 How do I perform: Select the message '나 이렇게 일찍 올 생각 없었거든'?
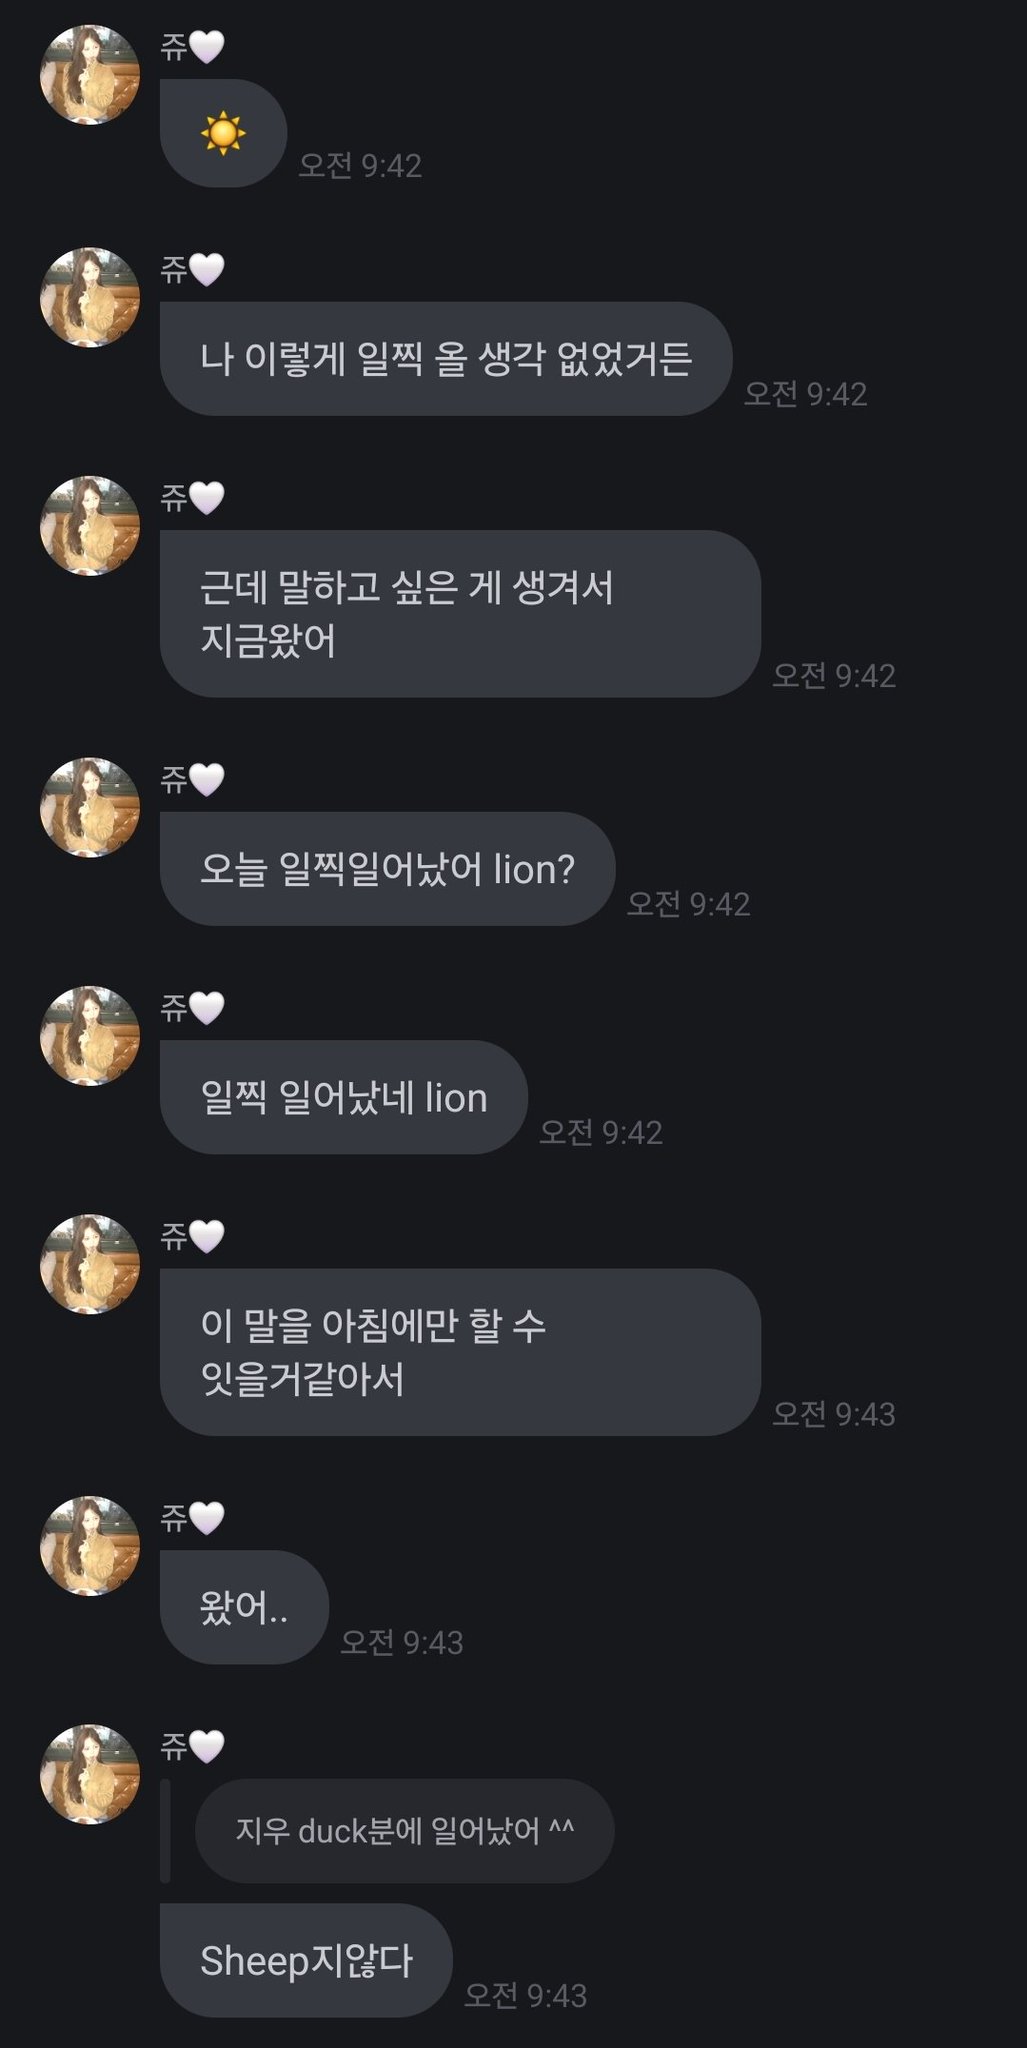coord(446,359)
